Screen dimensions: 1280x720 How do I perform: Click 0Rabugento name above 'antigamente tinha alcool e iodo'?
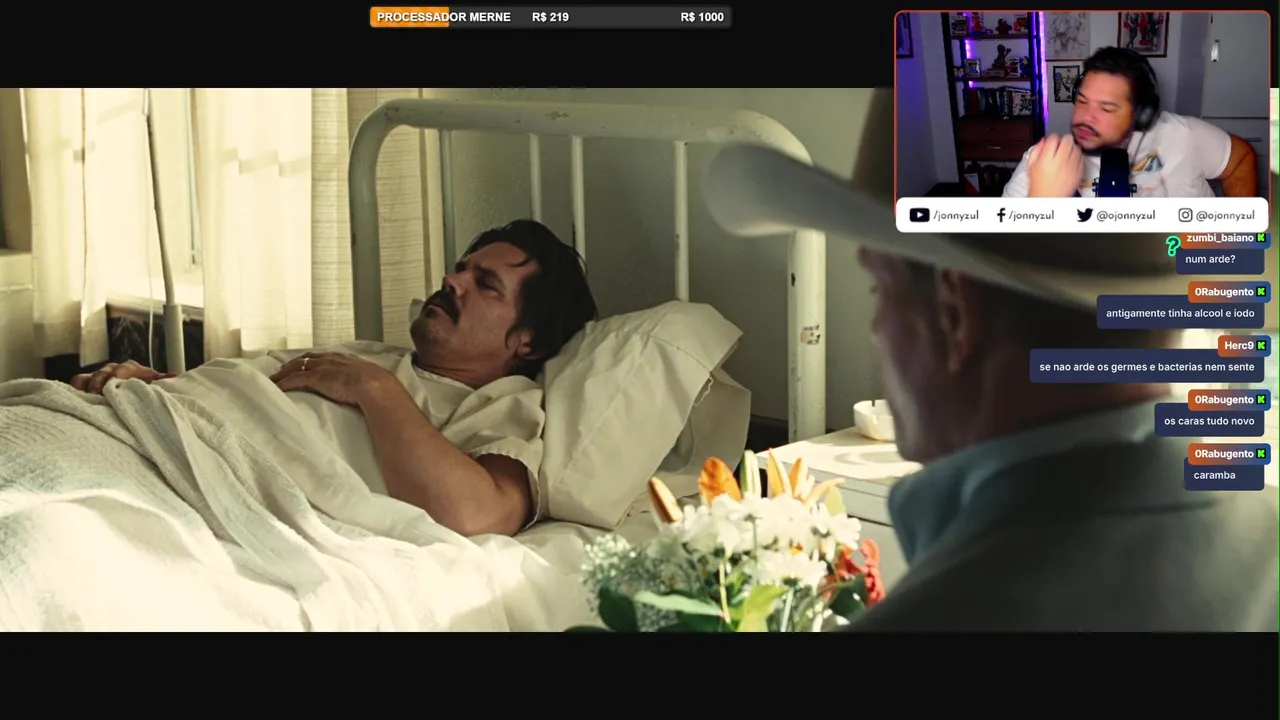[1224, 292]
